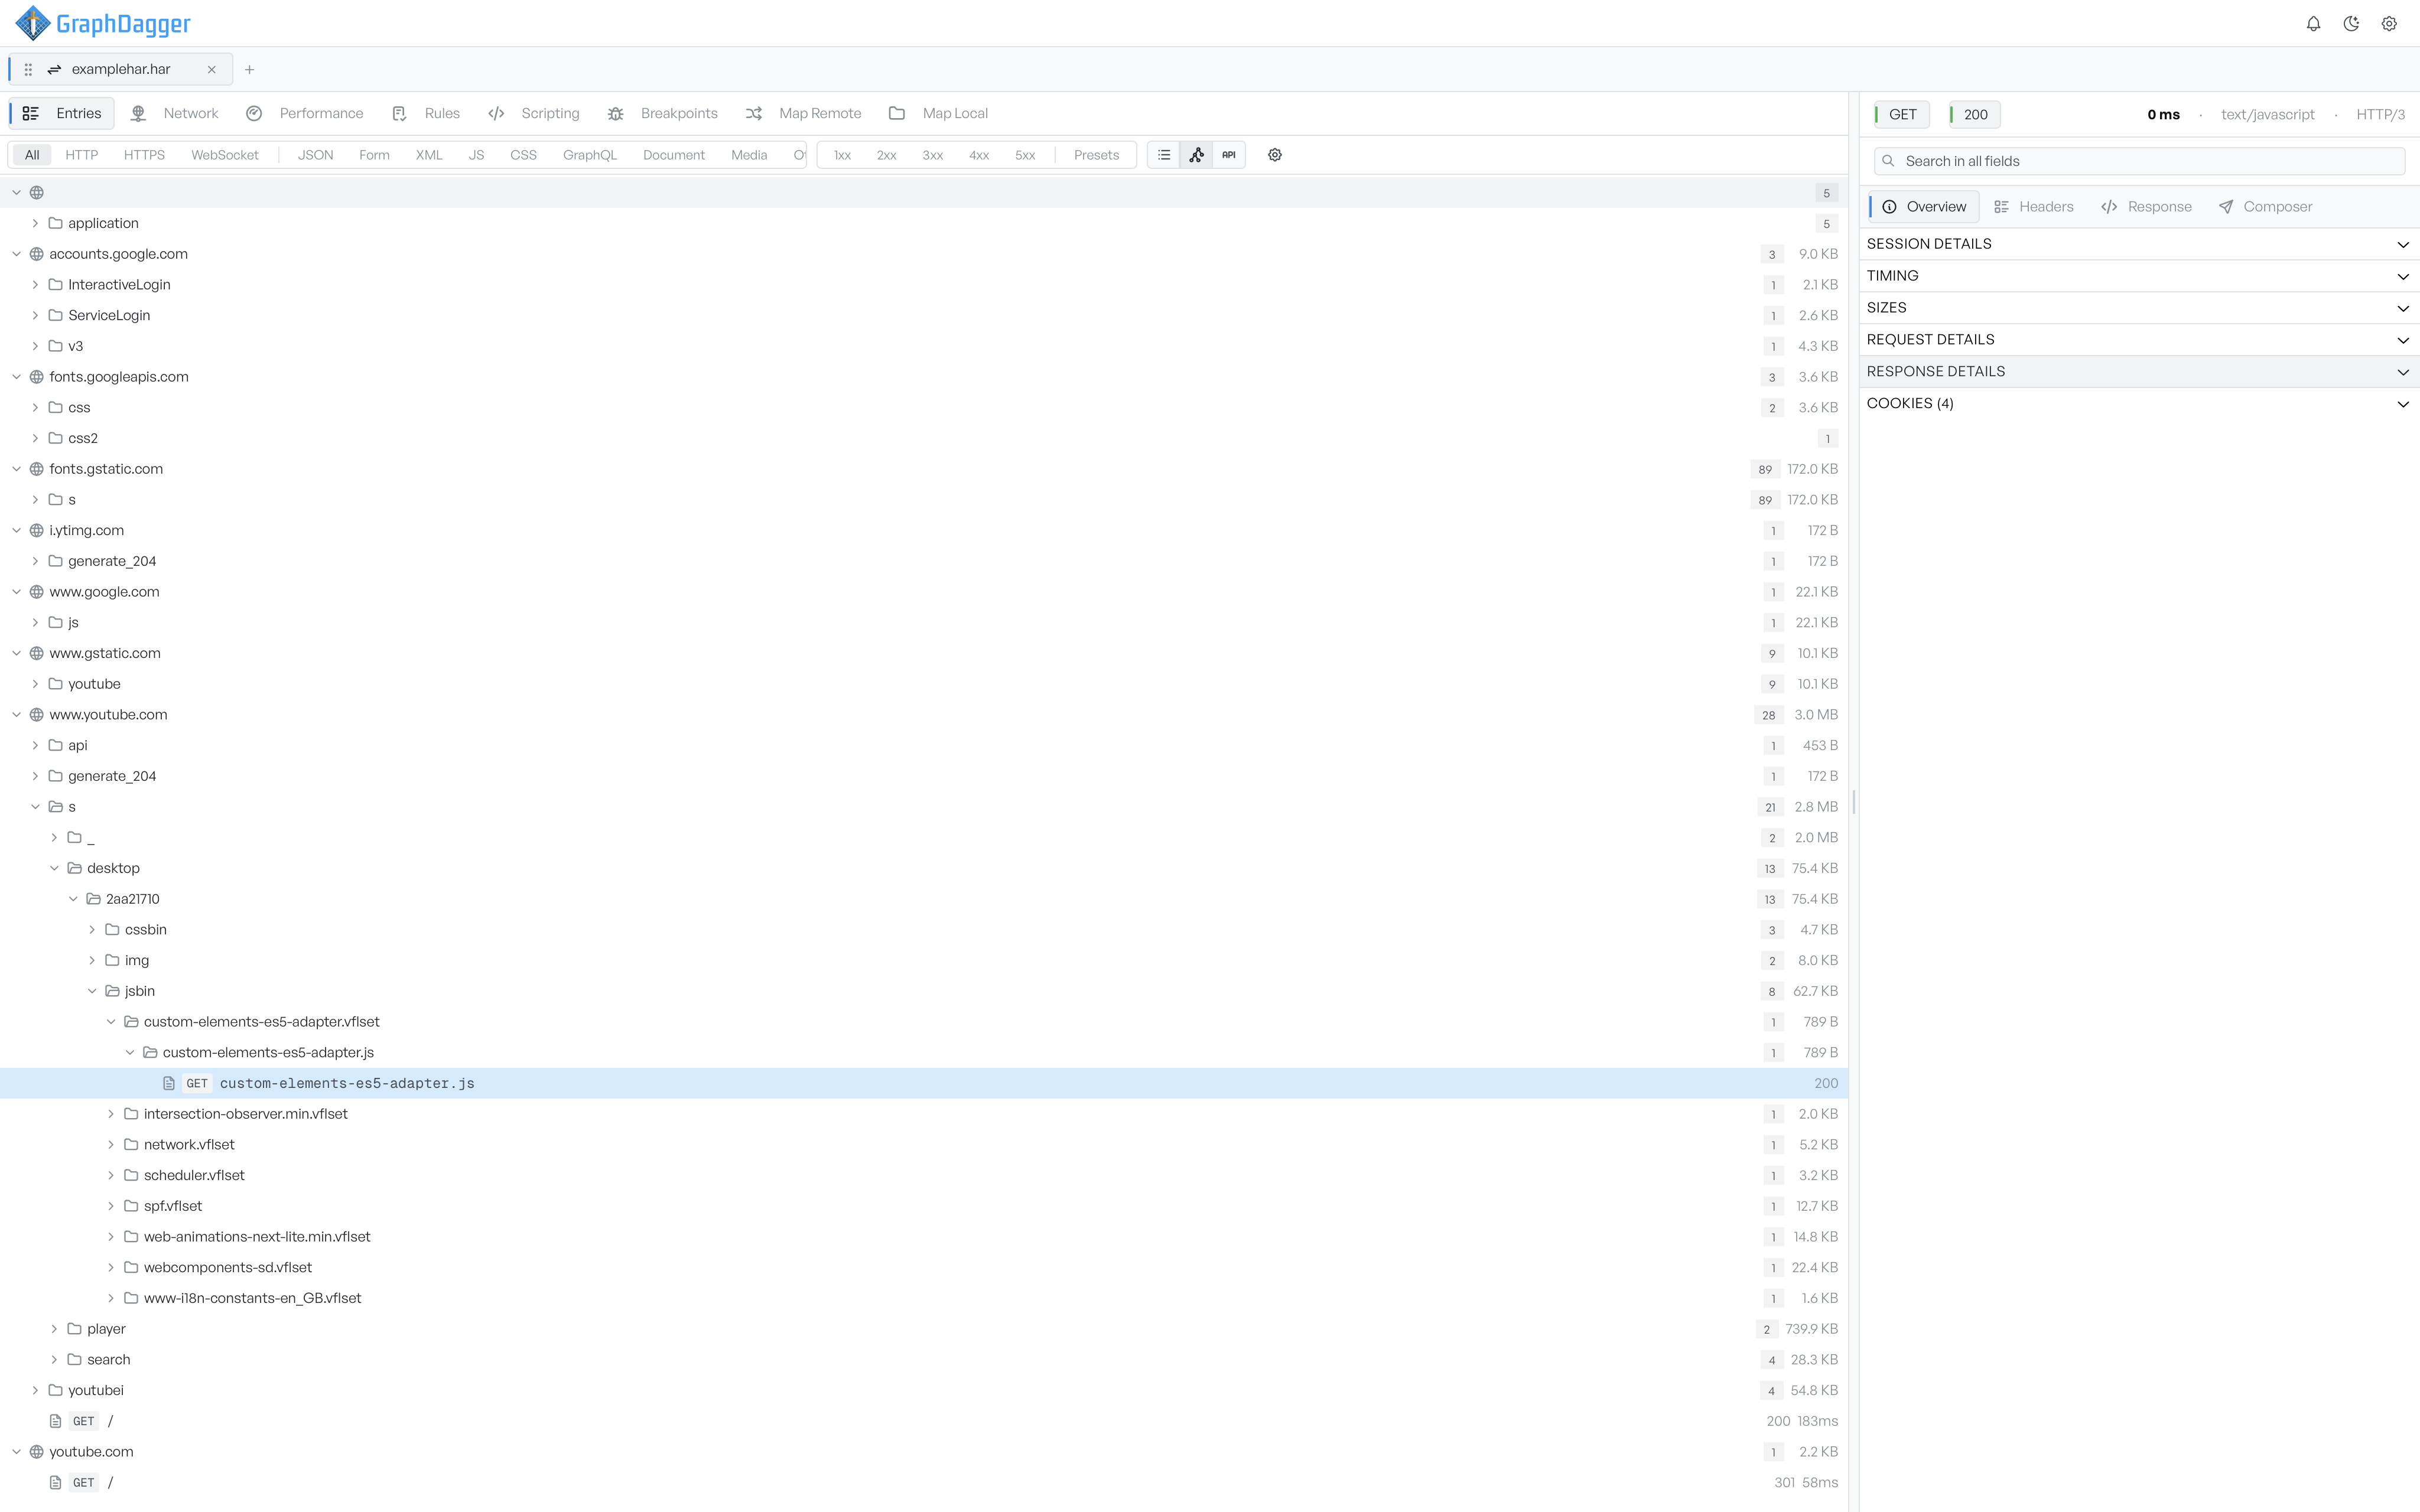Filter by 2xx status codes
This screenshot has width=2420, height=1512.
coord(886,155)
